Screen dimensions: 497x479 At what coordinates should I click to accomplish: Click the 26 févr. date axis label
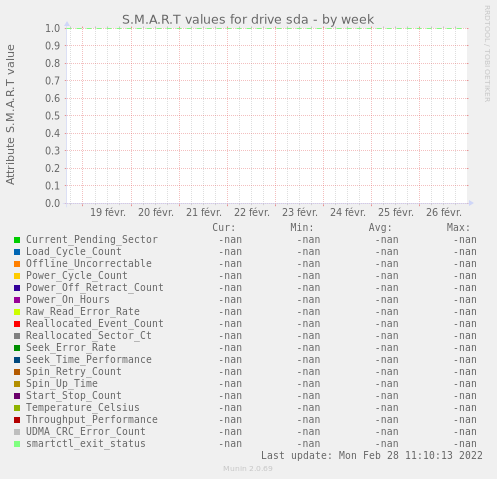[x=444, y=212]
